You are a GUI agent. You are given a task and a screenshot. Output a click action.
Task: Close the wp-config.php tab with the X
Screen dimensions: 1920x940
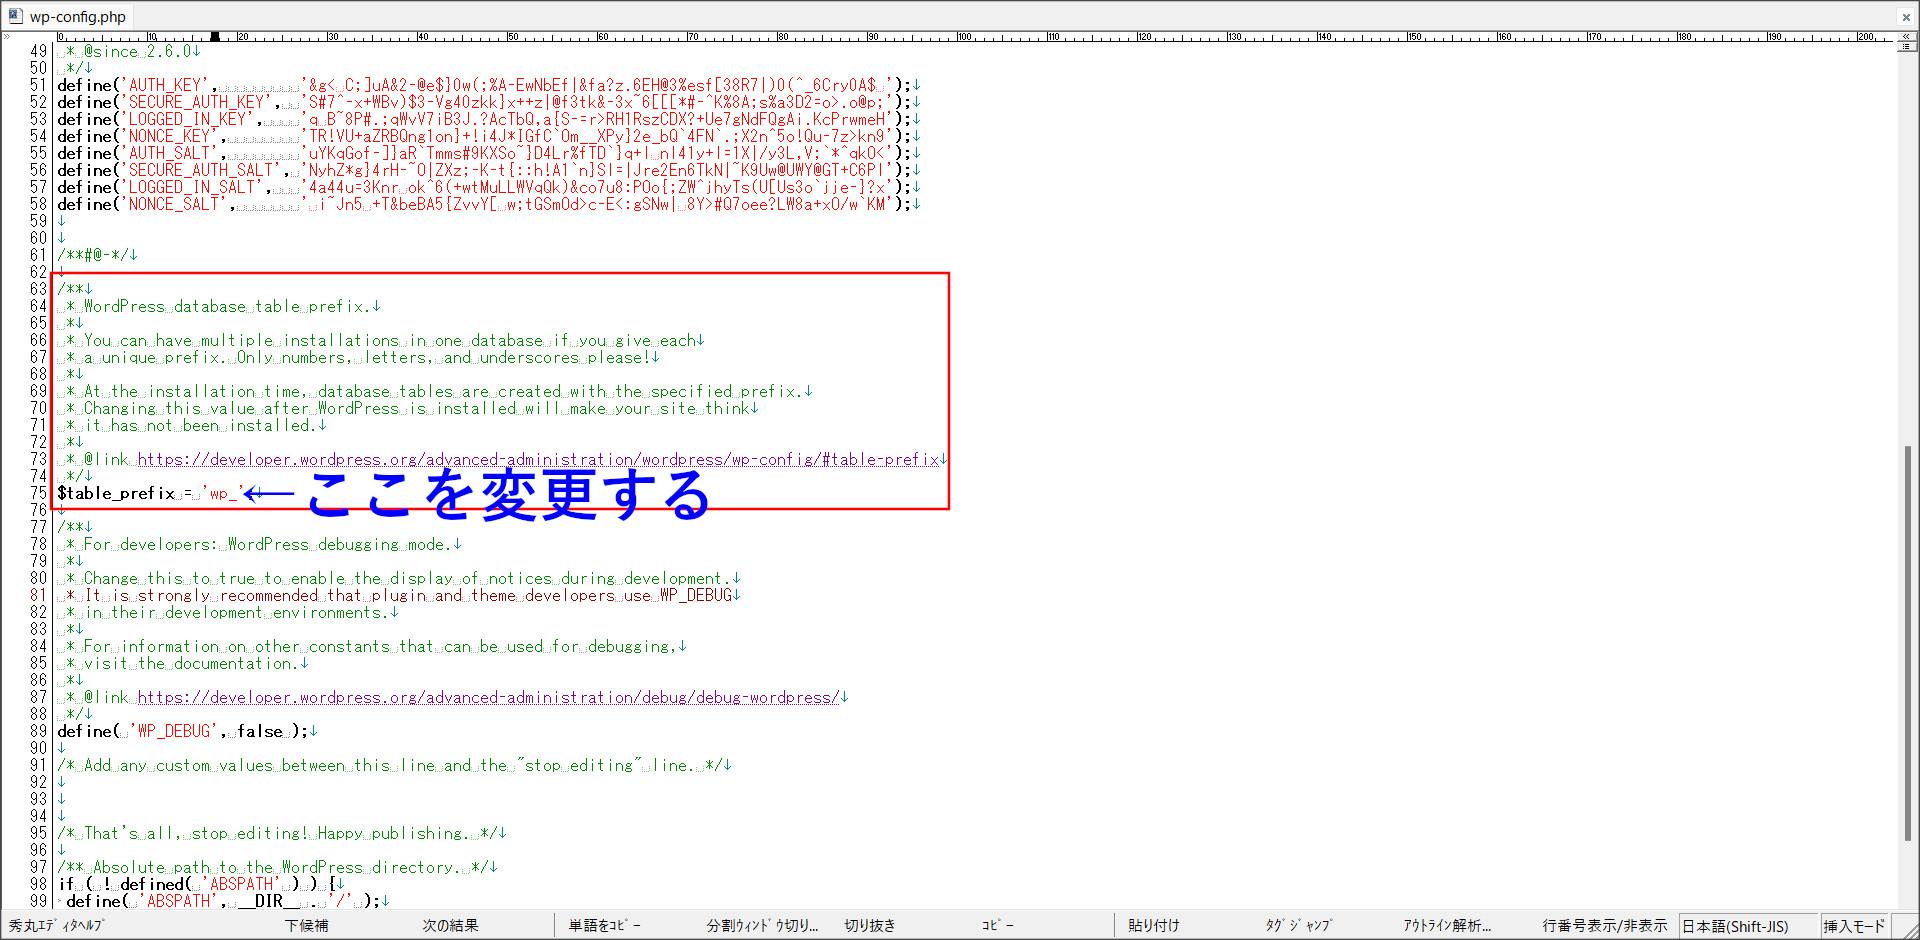pos(1906,17)
